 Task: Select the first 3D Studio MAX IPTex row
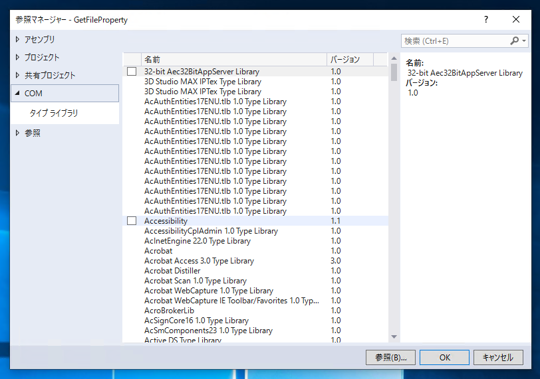pyautogui.click(x=255, y=81)
